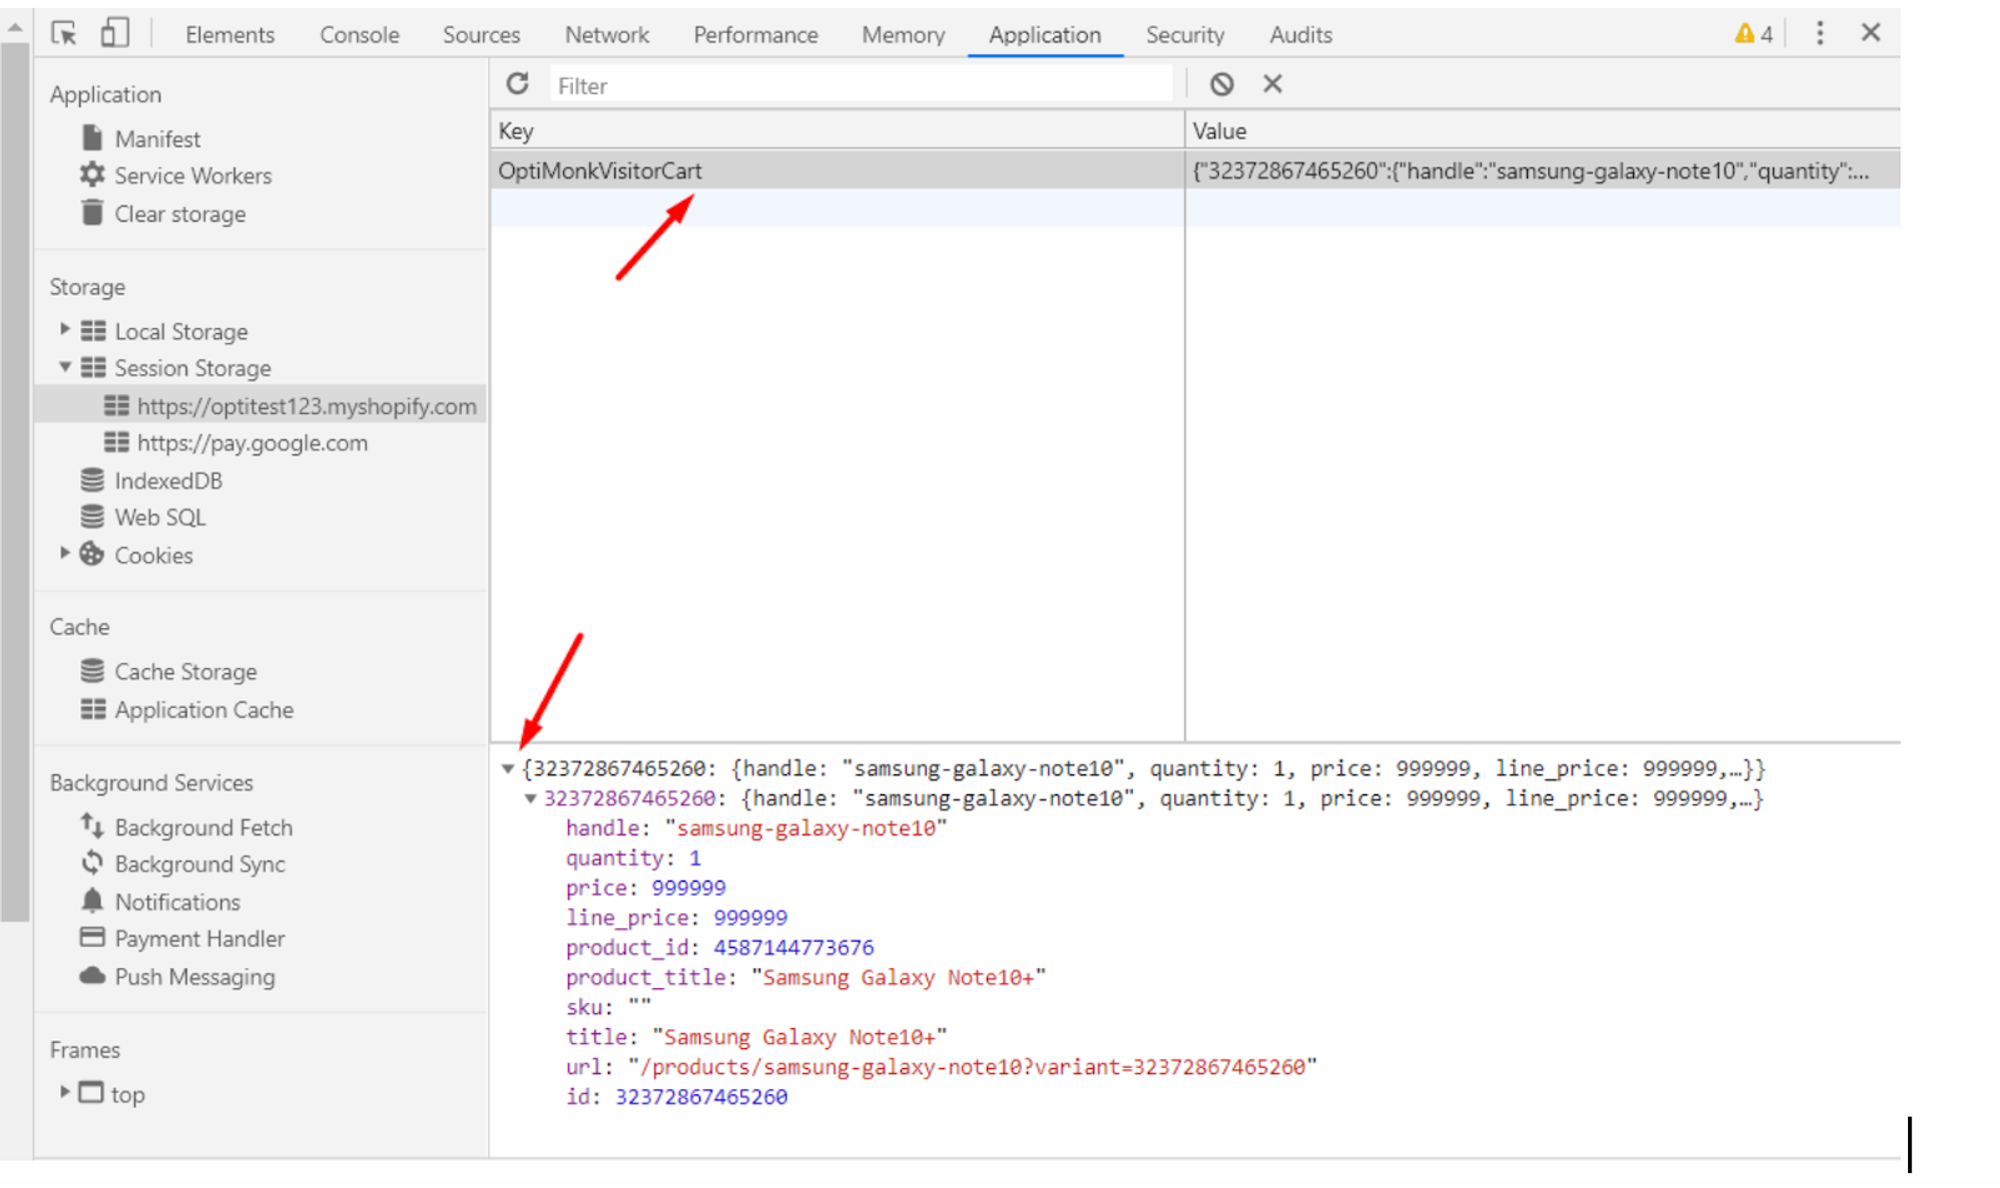The height and width of the screenshot is (1188, 2000).
Task: Click the Key column header
Action: coord(837,131)
